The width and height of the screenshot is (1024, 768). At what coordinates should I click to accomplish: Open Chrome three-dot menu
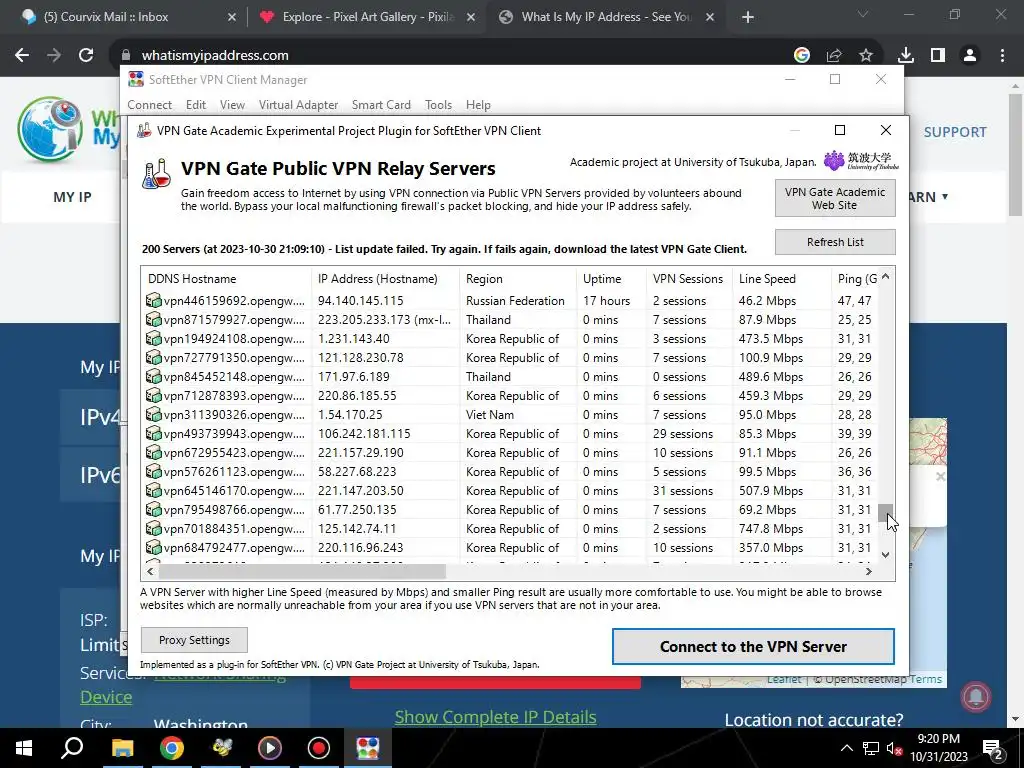tap(1002, 56)
